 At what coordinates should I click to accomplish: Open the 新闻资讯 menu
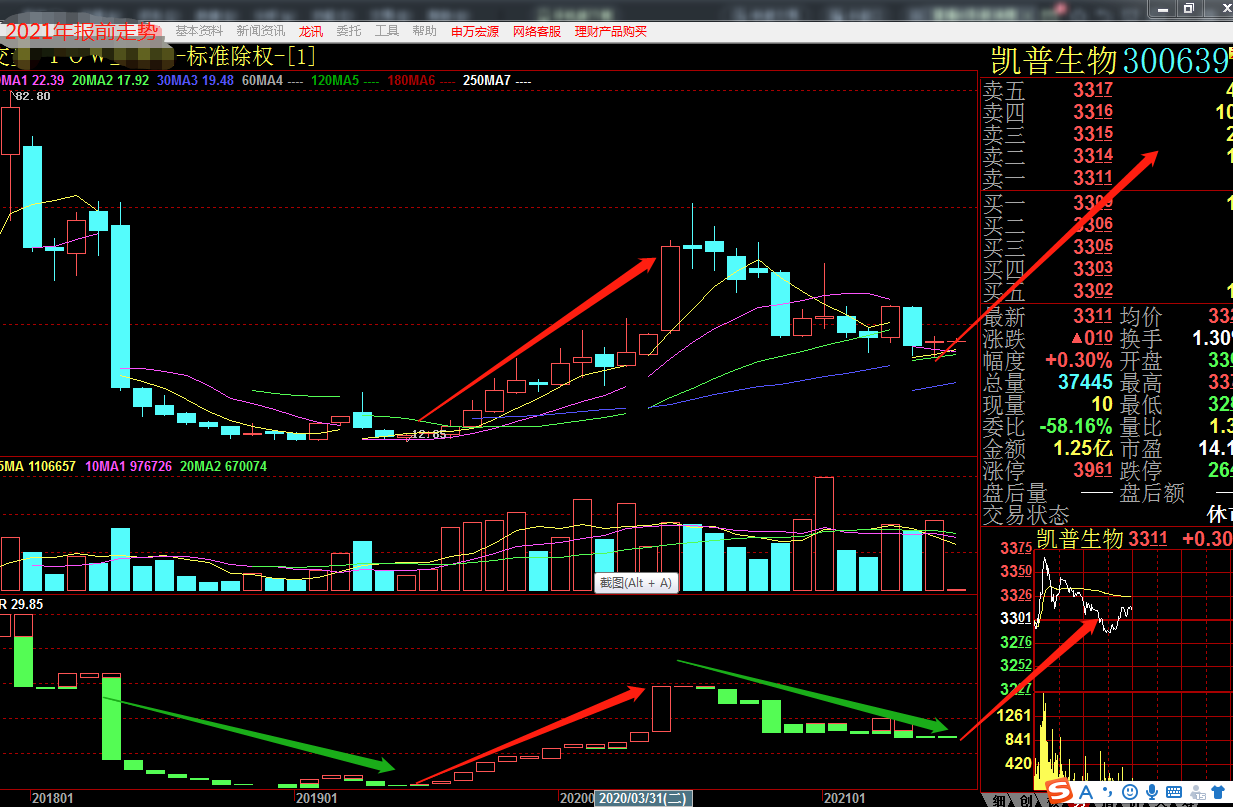tap(261, 31)
